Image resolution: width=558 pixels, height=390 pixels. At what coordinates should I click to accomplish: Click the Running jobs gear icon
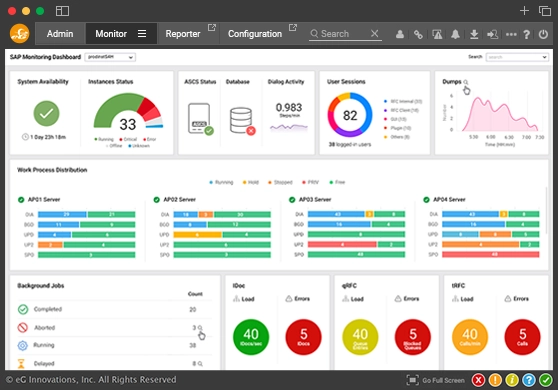22,345
